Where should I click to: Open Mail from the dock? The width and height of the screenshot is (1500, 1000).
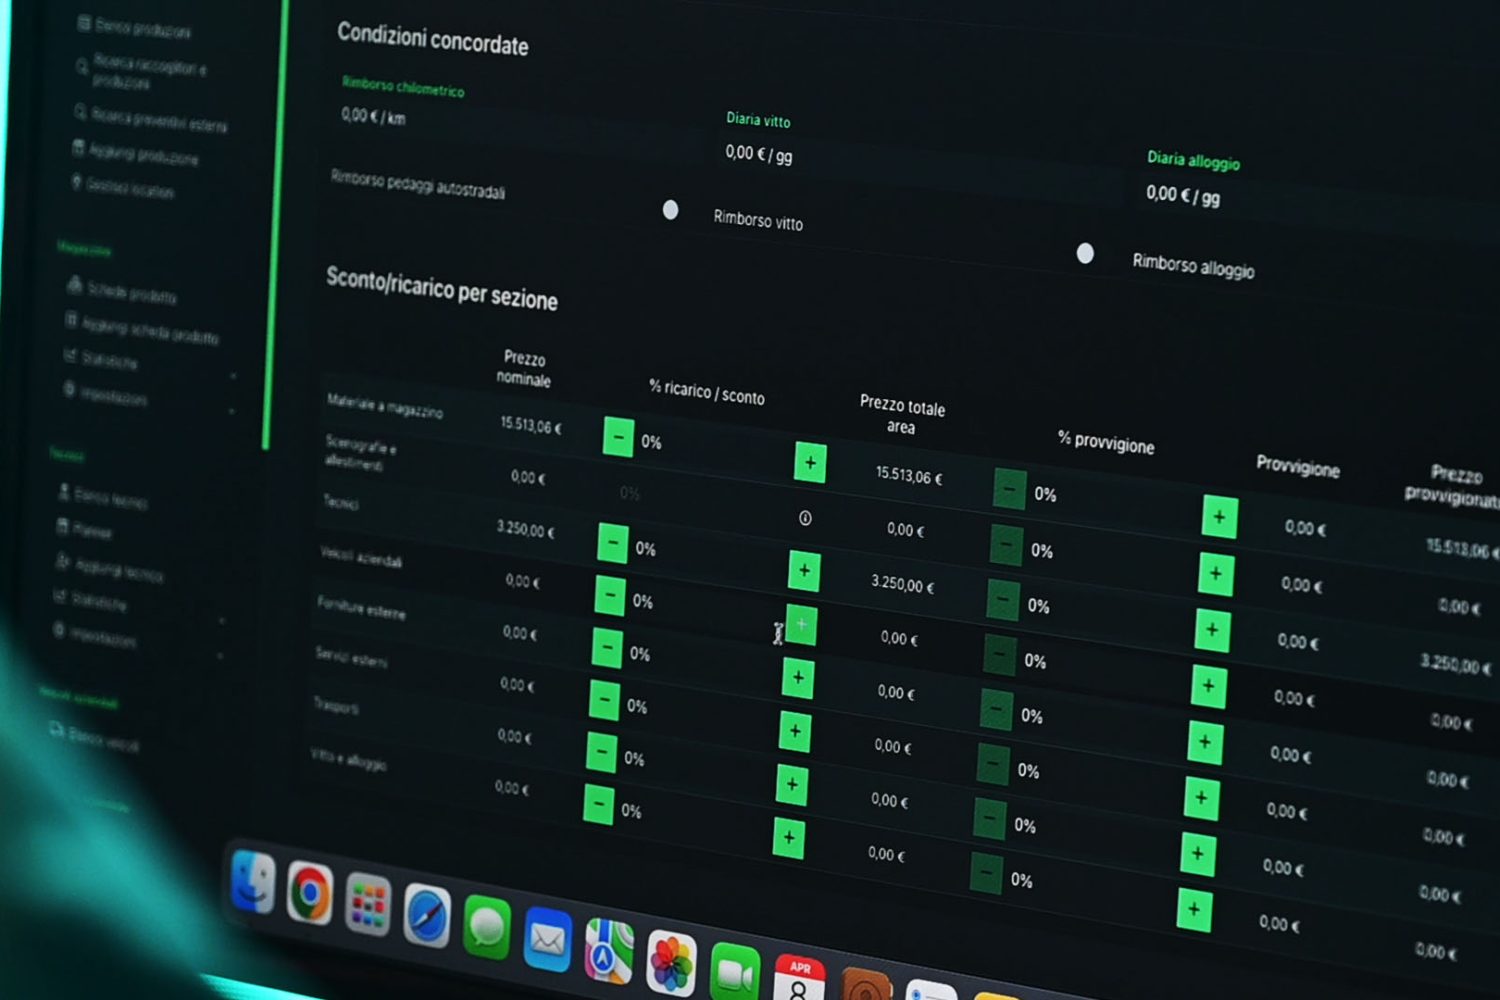[x=548, y=940]
